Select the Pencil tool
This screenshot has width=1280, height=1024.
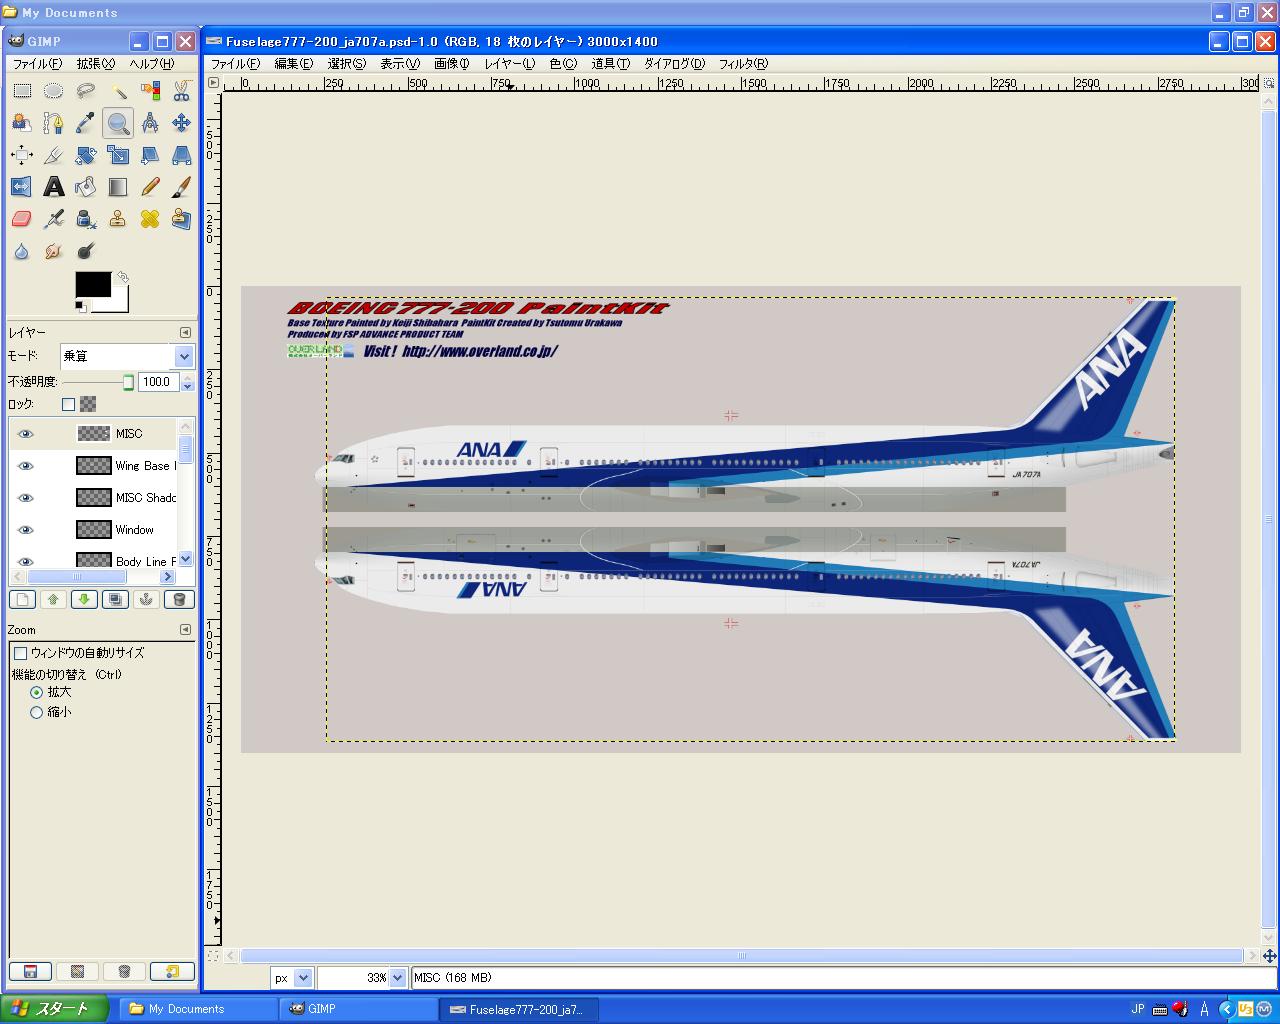pyautogui.click(x=150, y=187)
